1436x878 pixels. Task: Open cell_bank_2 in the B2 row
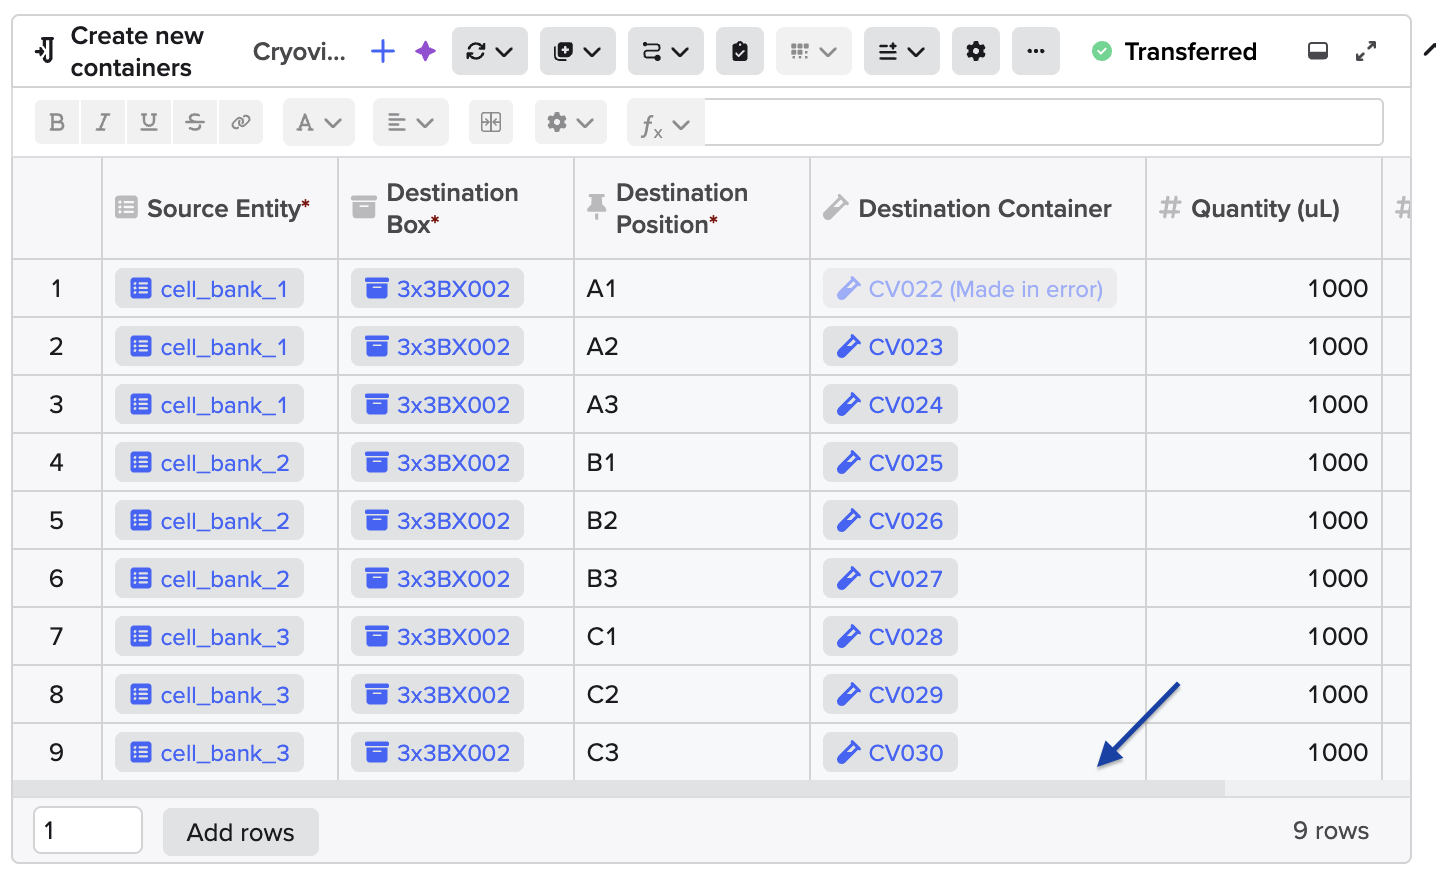tap(209, 521)
